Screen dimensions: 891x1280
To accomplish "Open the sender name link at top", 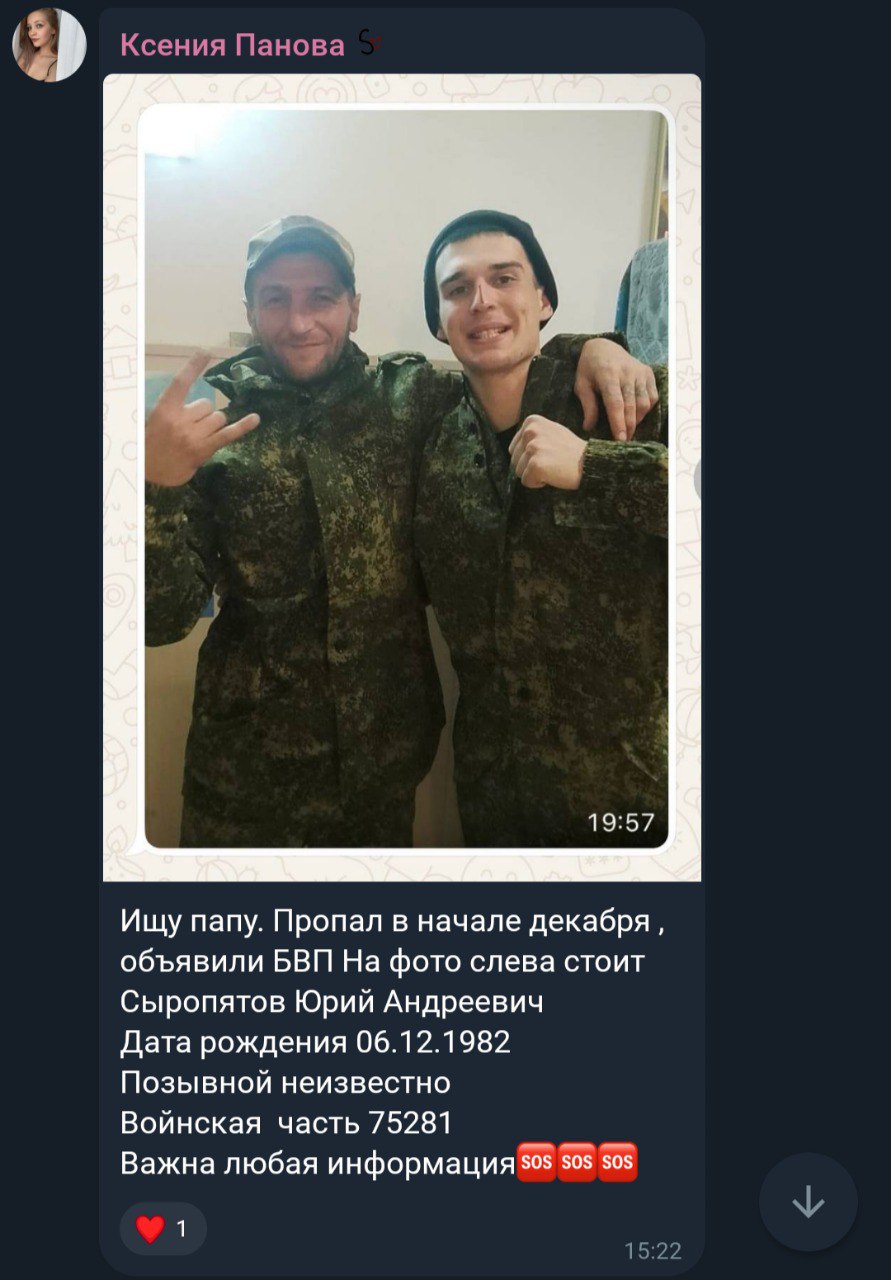I will coord(232,44).
